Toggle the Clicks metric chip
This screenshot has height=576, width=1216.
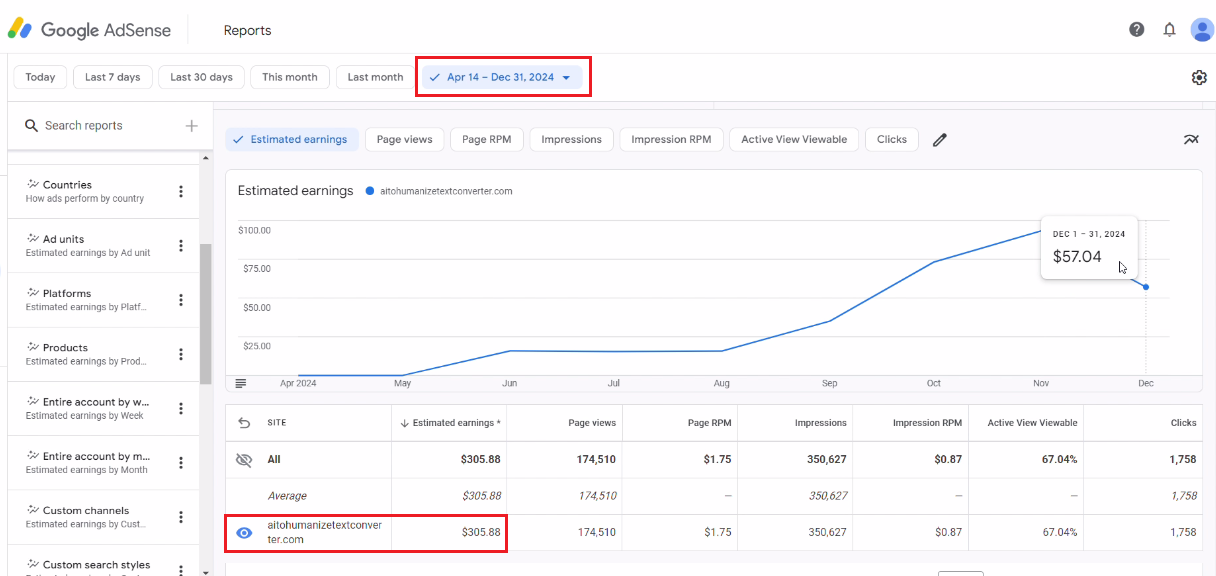pyautogui.click(x=892, y=139)
